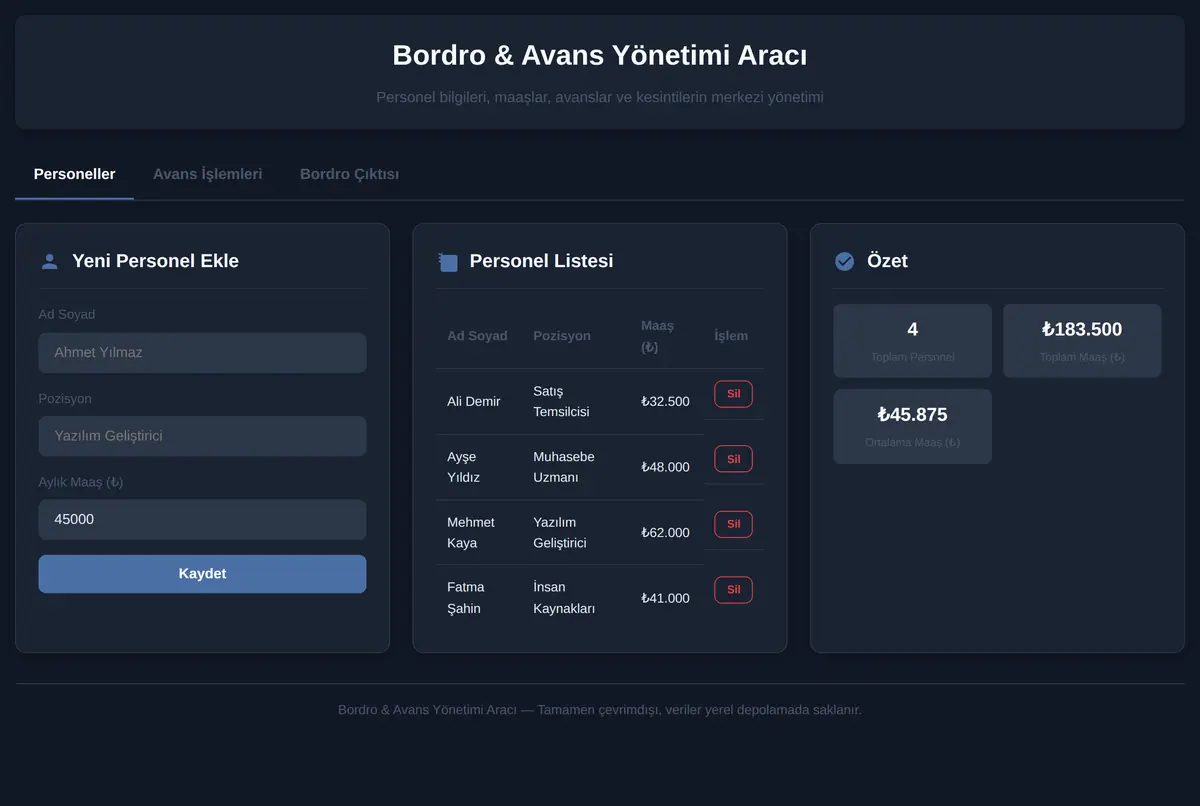This screenshot has height=806, width=1200.
Task: Click the header subtitle about Personel bilgileri
Action: point(600,97)
